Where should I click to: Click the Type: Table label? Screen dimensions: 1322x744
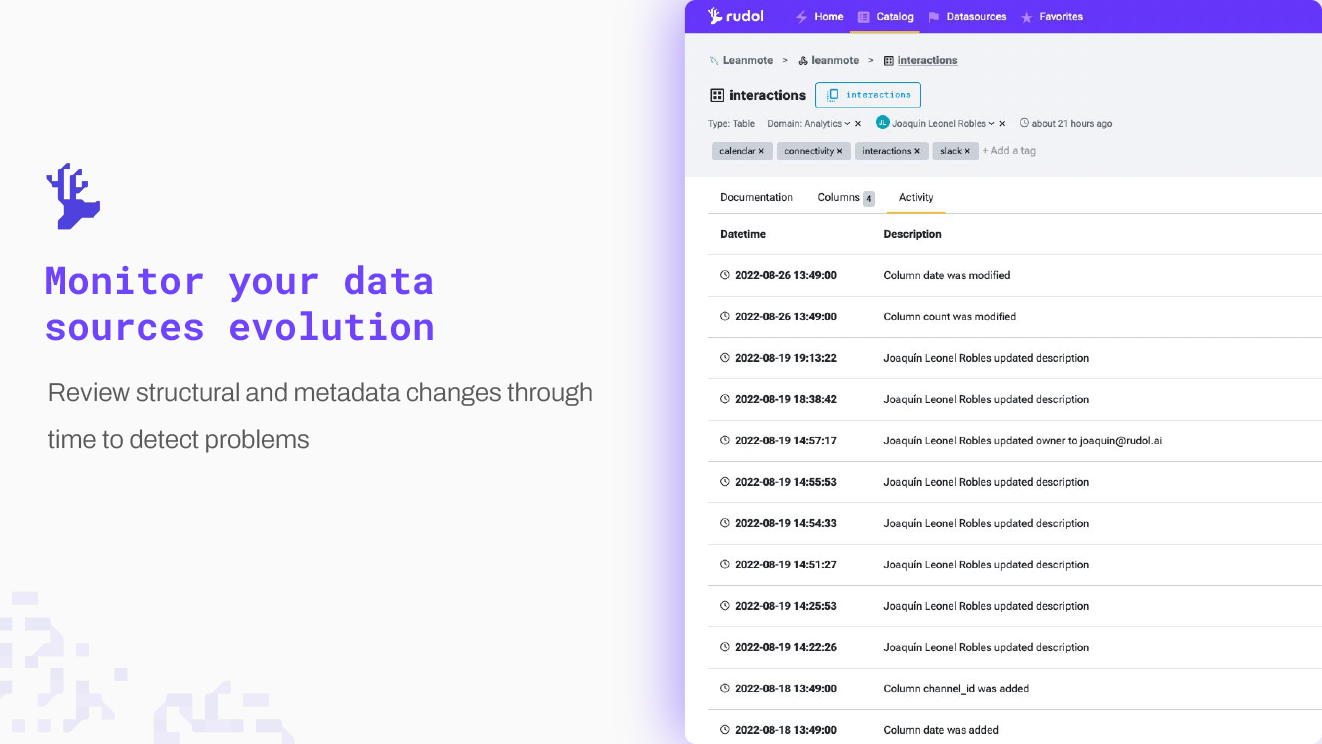coord(731,124)
